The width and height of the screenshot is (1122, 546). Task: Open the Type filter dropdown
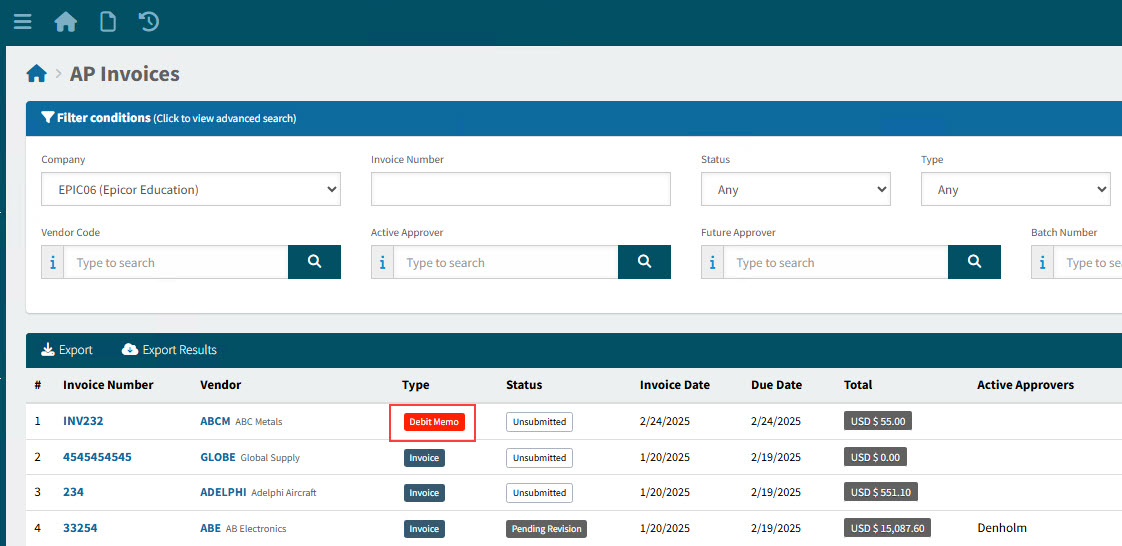1015,189
